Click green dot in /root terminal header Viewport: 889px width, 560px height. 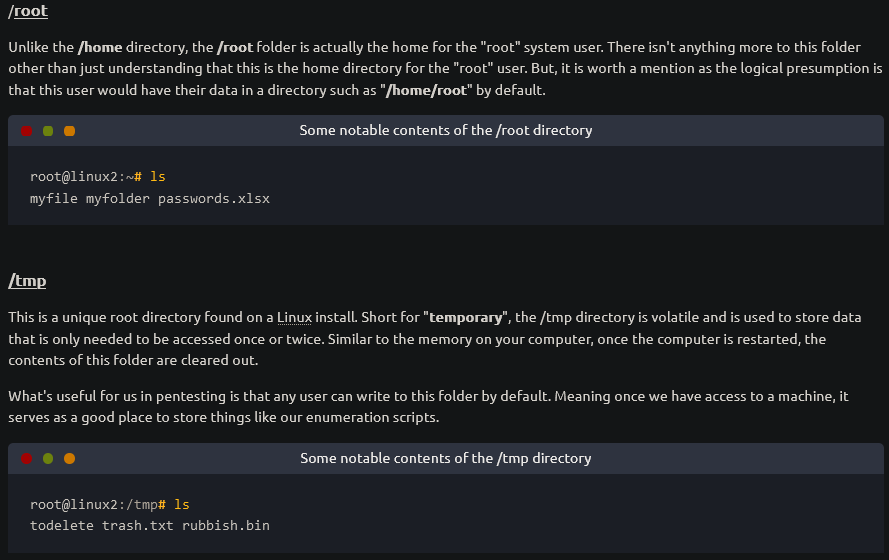pyautogui.click(x=48, y=131)
